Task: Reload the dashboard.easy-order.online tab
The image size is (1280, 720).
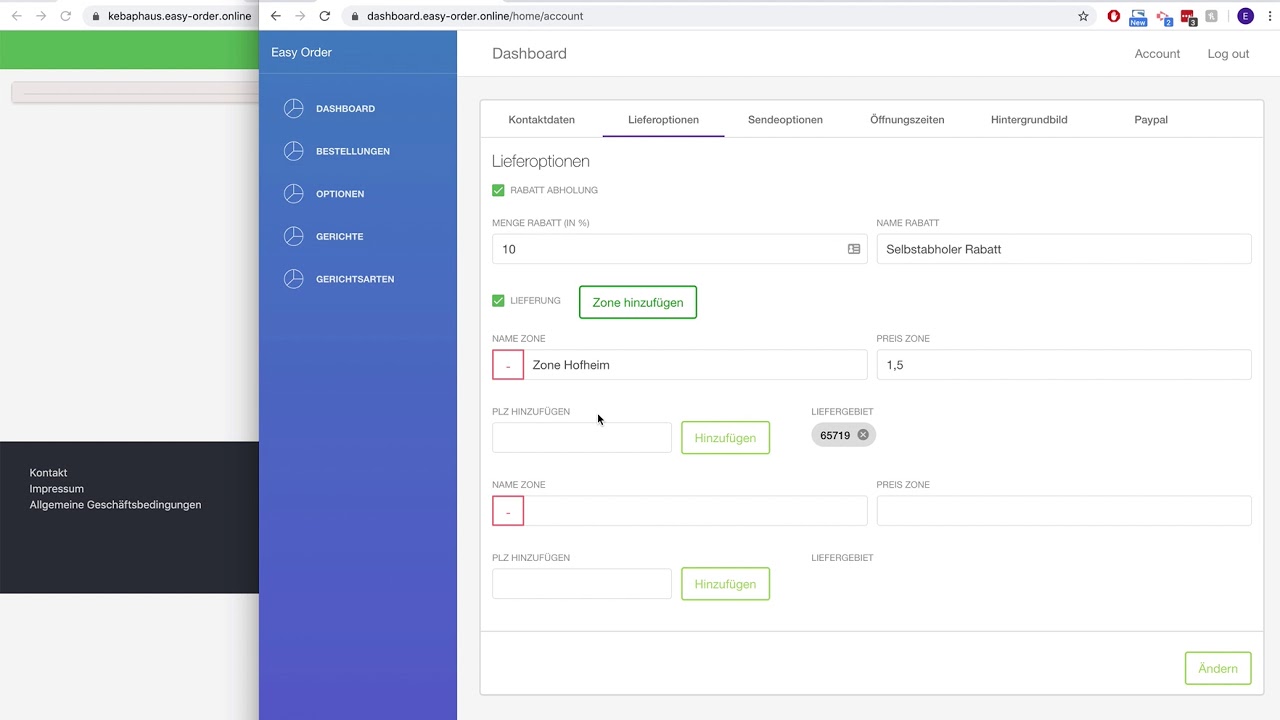Action: (324, 16)
